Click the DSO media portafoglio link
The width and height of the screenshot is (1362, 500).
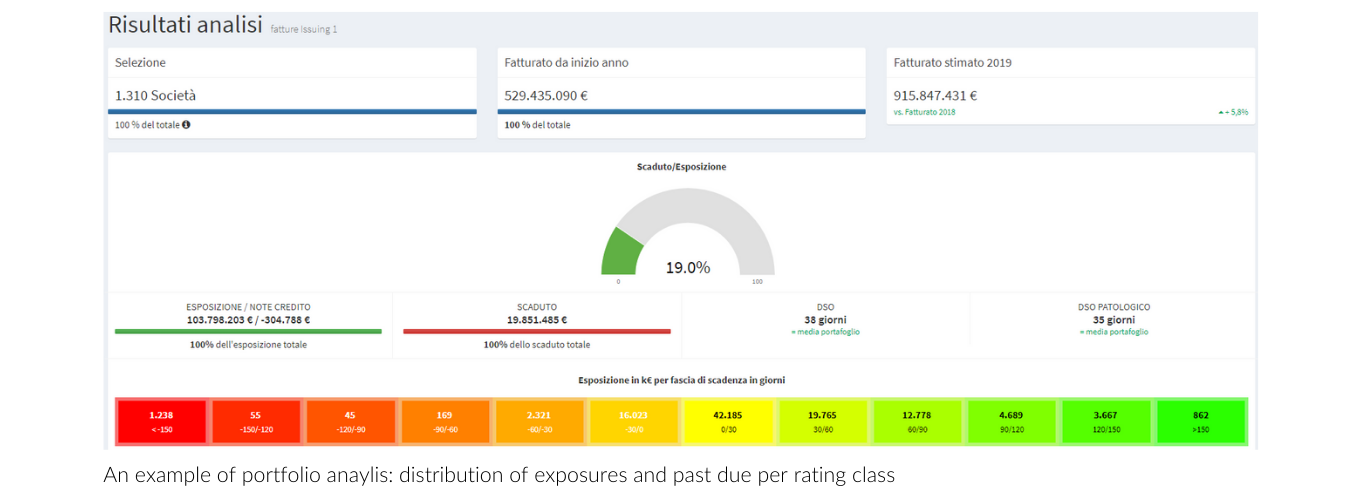825,332
